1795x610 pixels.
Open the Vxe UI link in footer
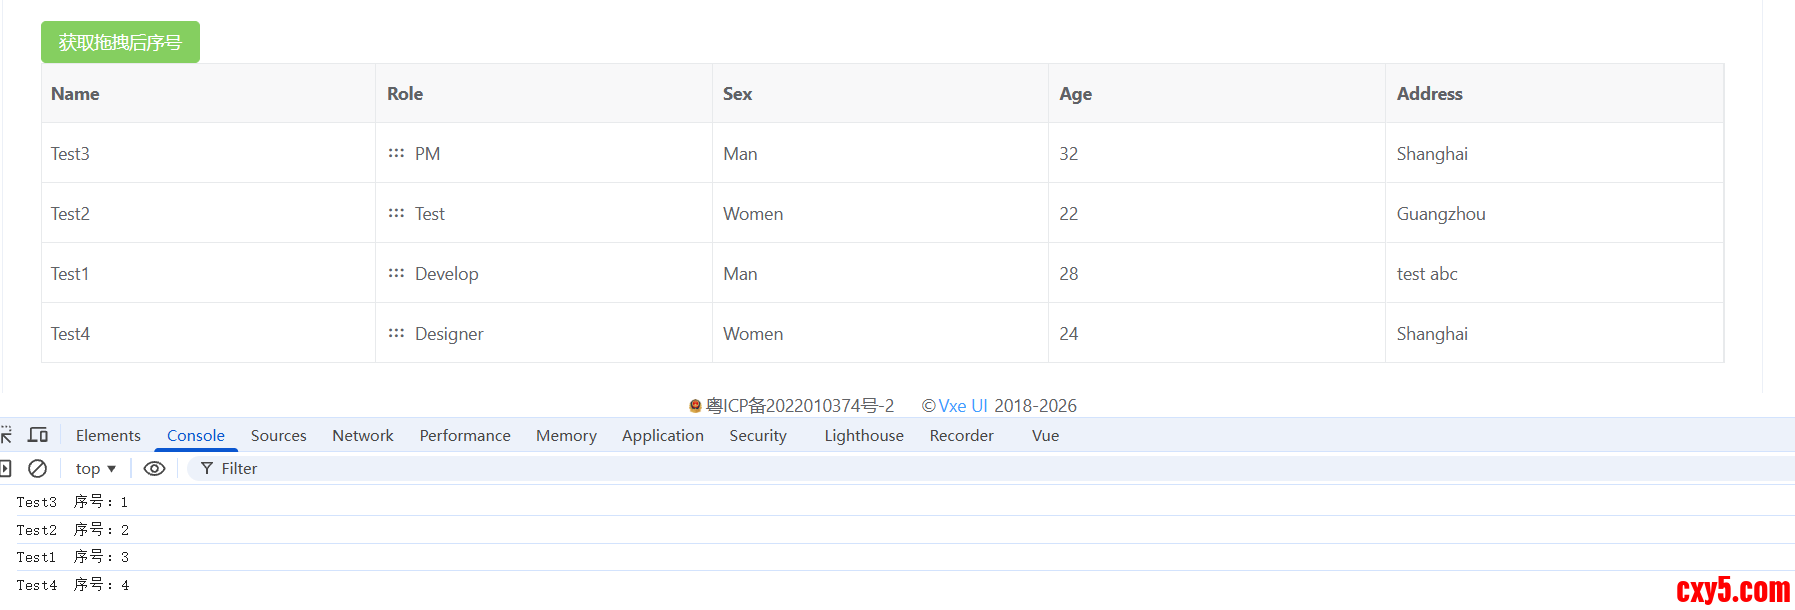click(962, 405)
